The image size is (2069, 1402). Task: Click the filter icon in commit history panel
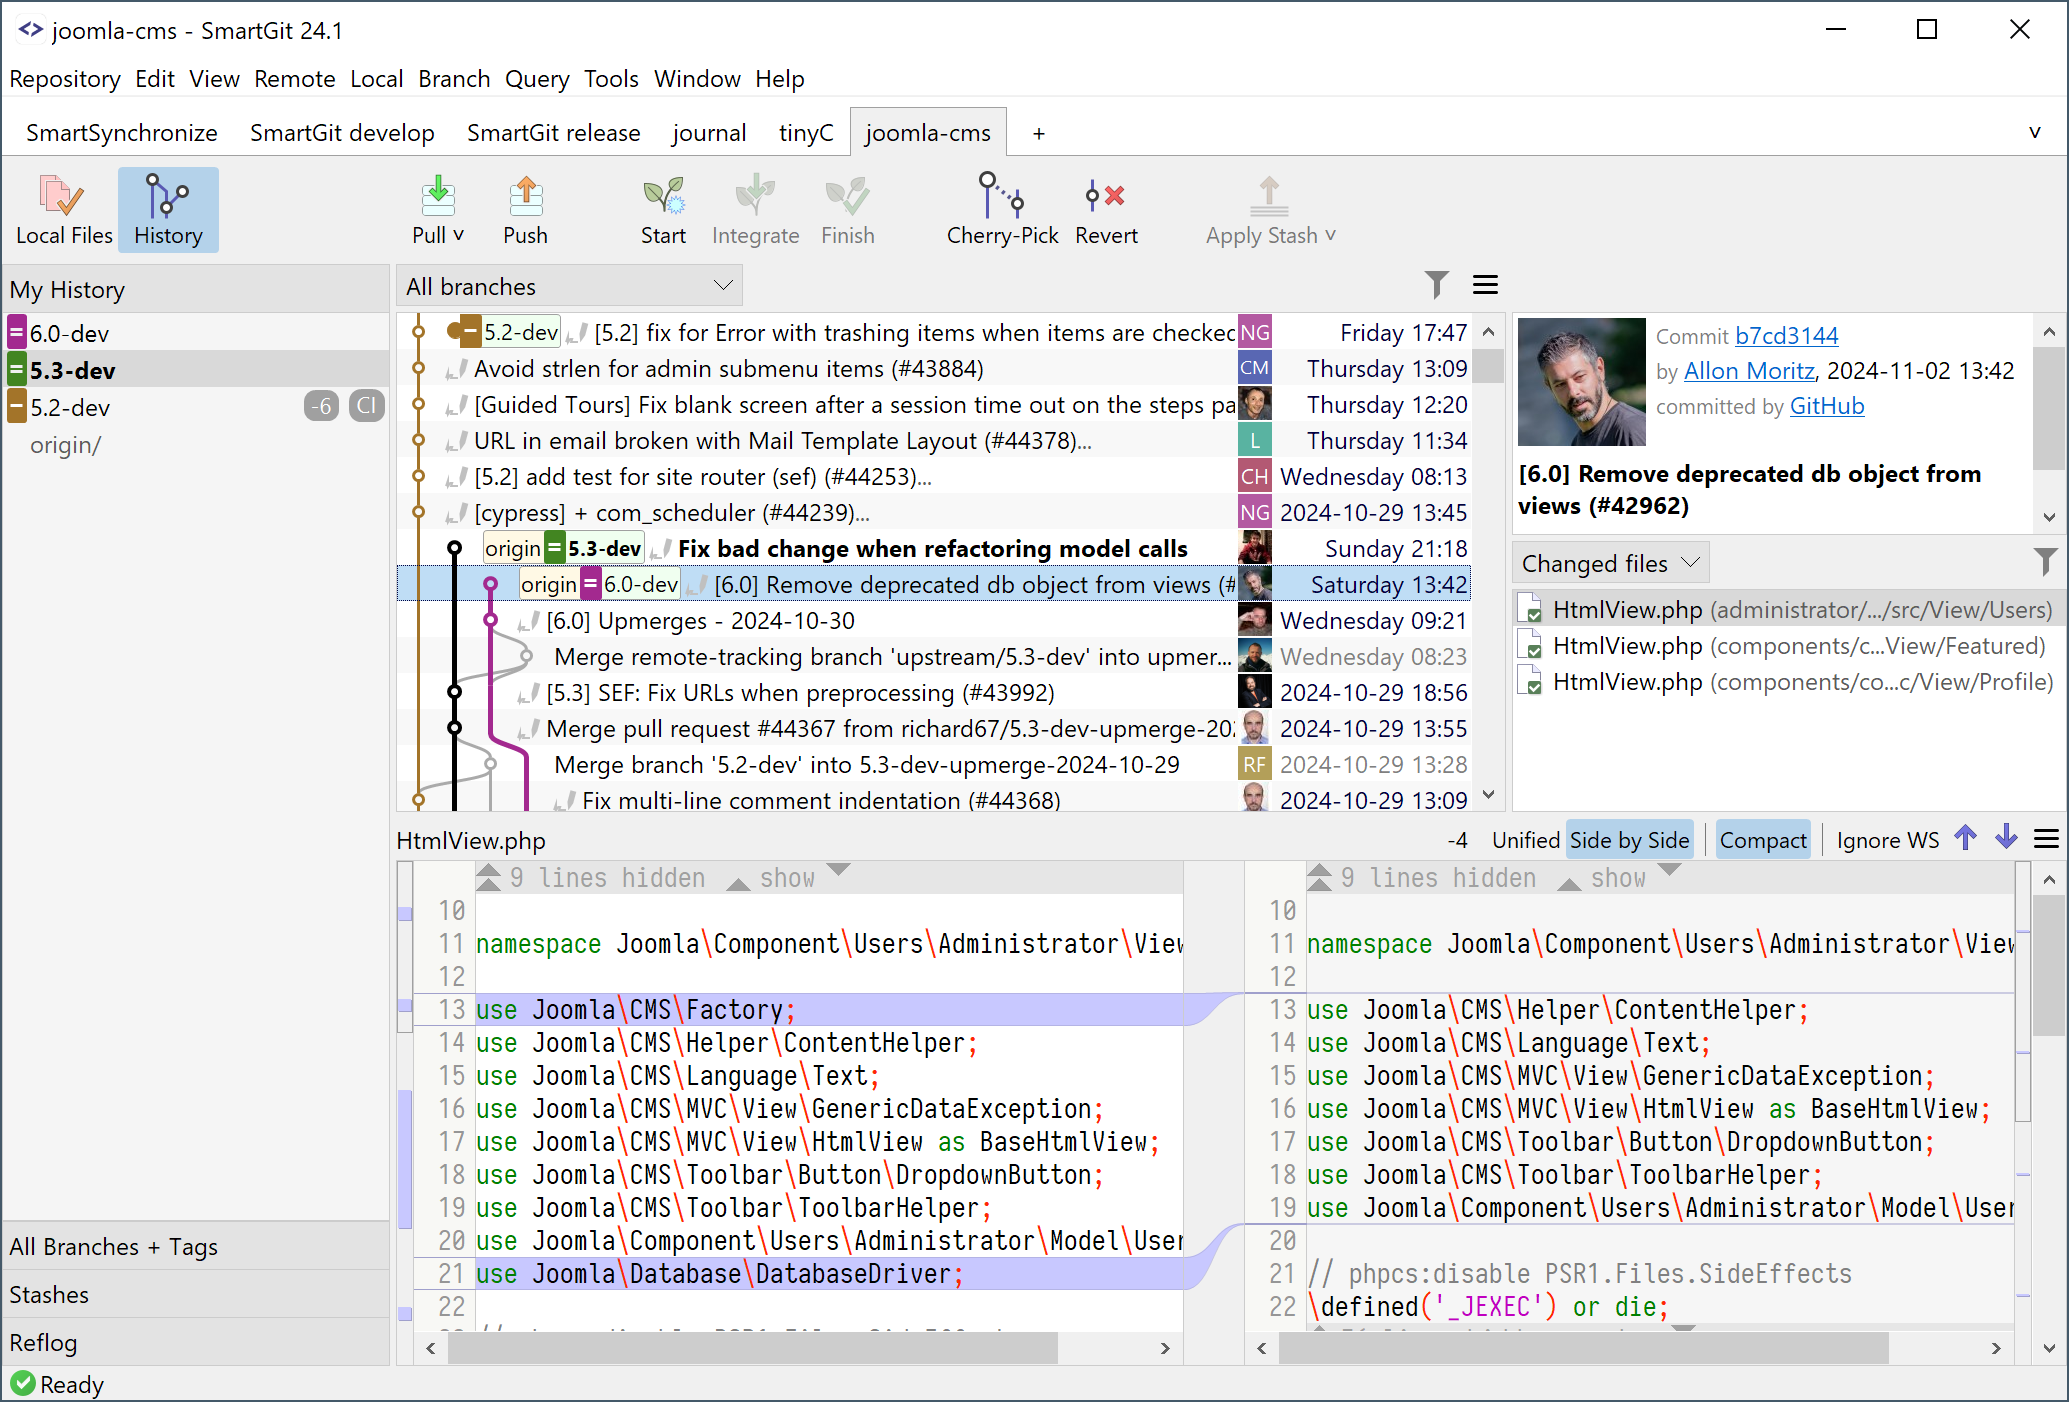[x=1436, y=286]
